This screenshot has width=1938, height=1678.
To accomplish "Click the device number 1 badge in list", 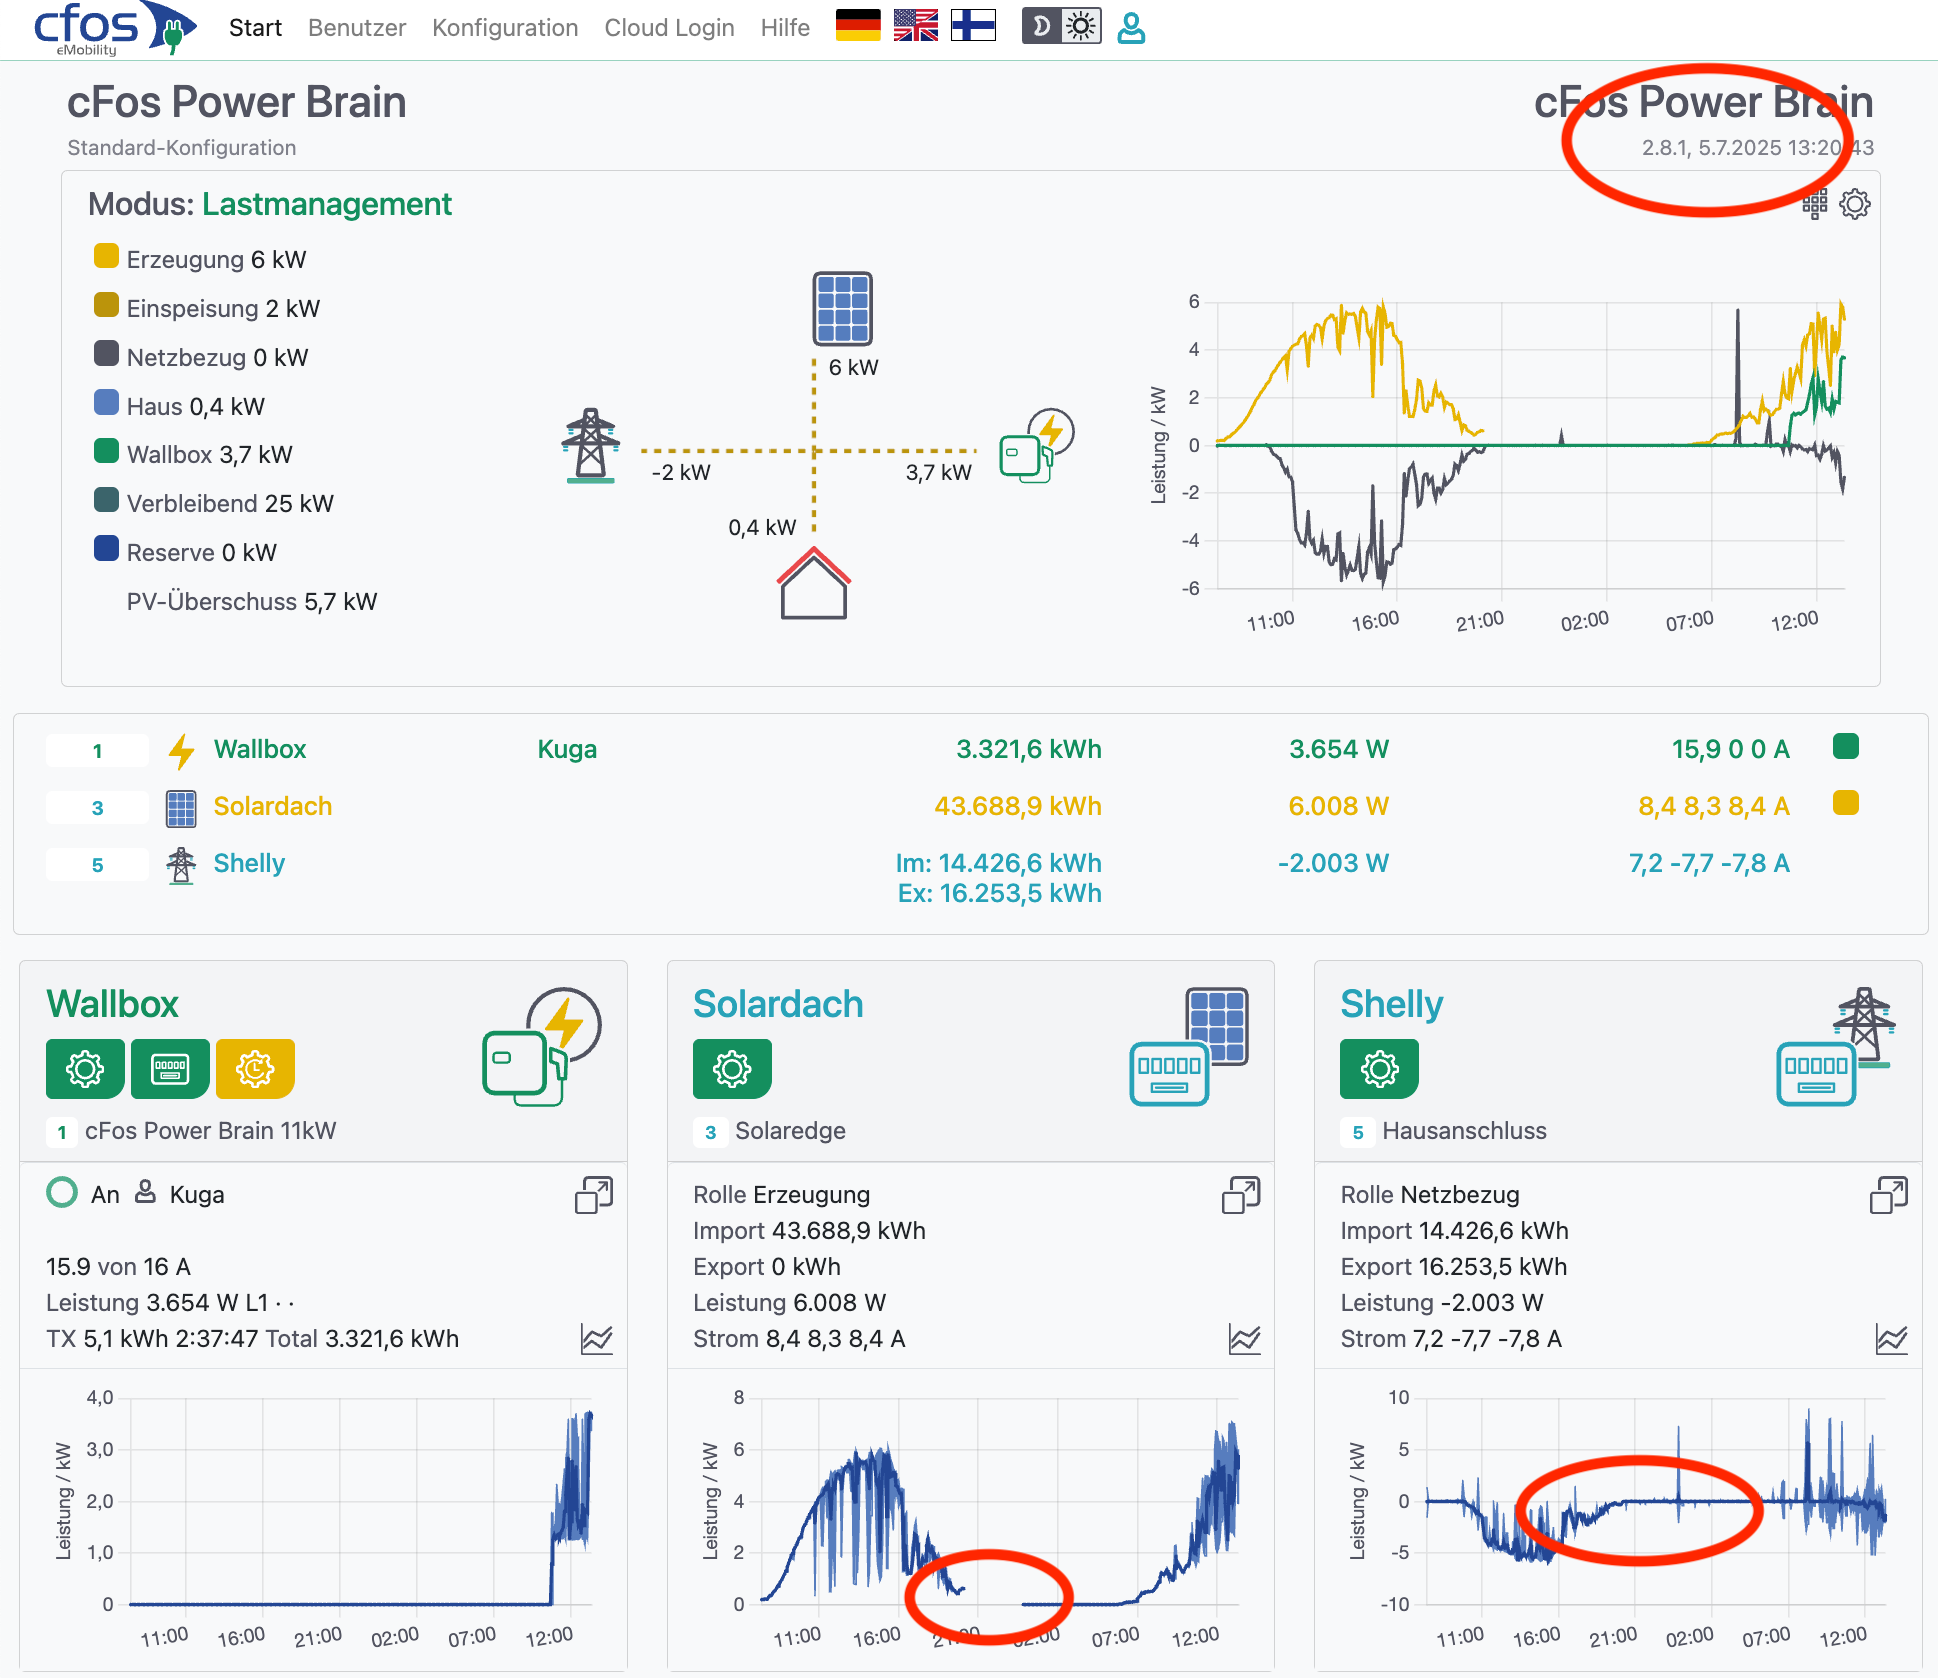I will pos(97,751).
